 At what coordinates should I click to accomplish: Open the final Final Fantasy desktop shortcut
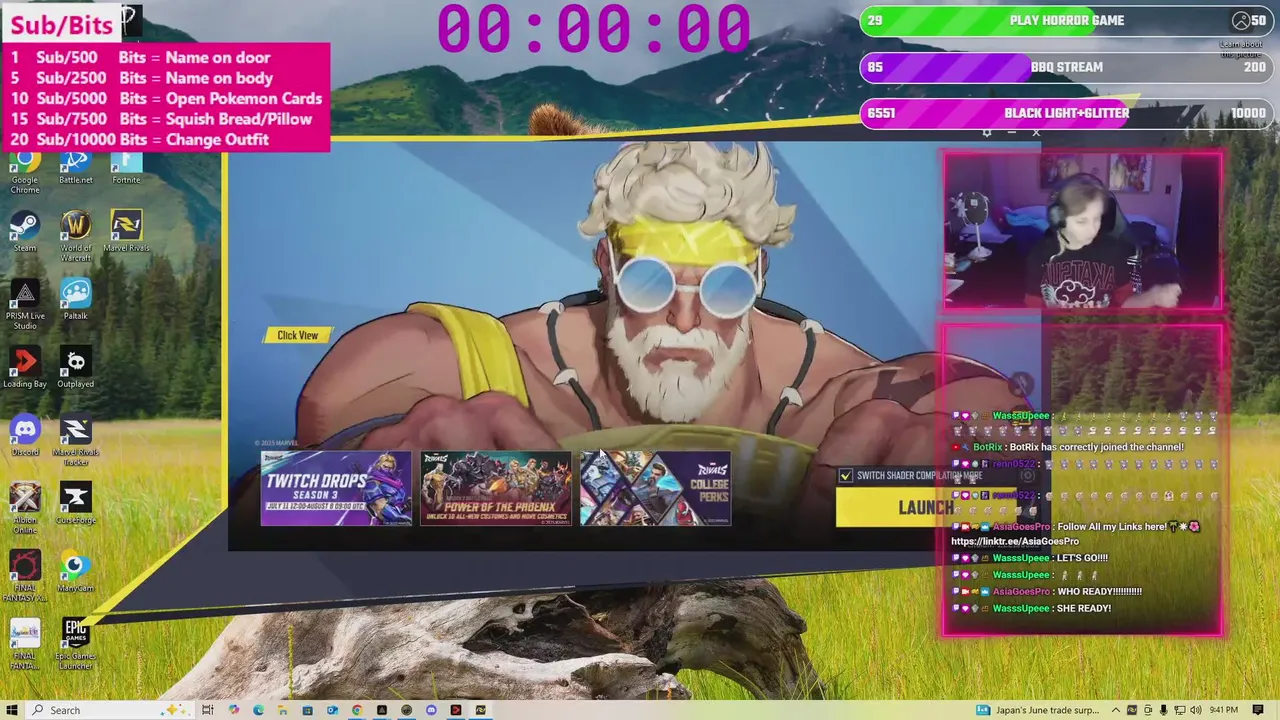click(x=25, y=644)
